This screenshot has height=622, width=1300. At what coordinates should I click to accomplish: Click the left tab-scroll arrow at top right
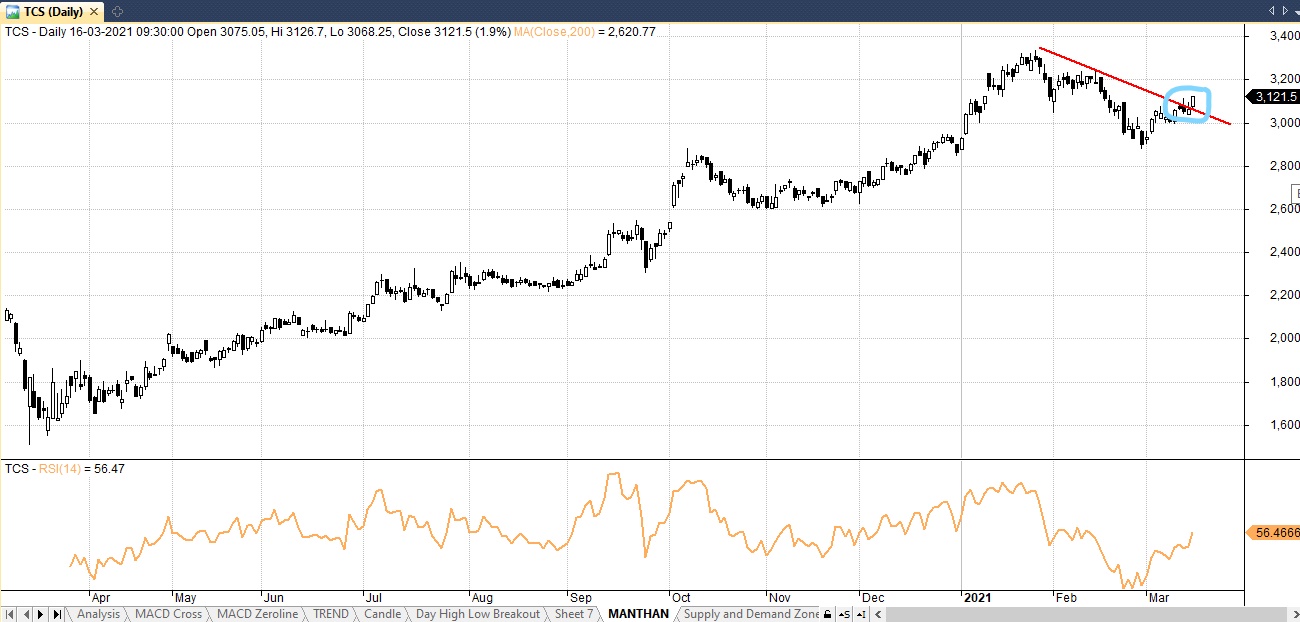pyautogui.click(x=1270, y=11)
